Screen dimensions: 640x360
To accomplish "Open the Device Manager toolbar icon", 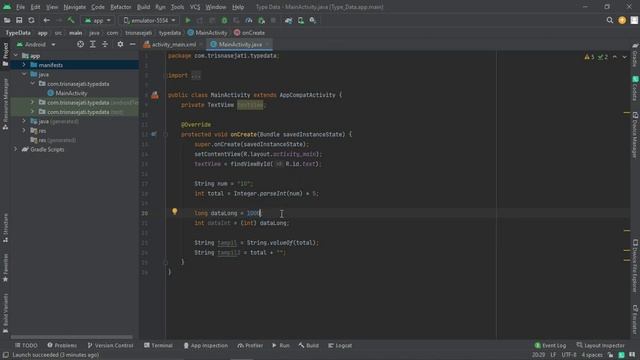I will point(301,20).
